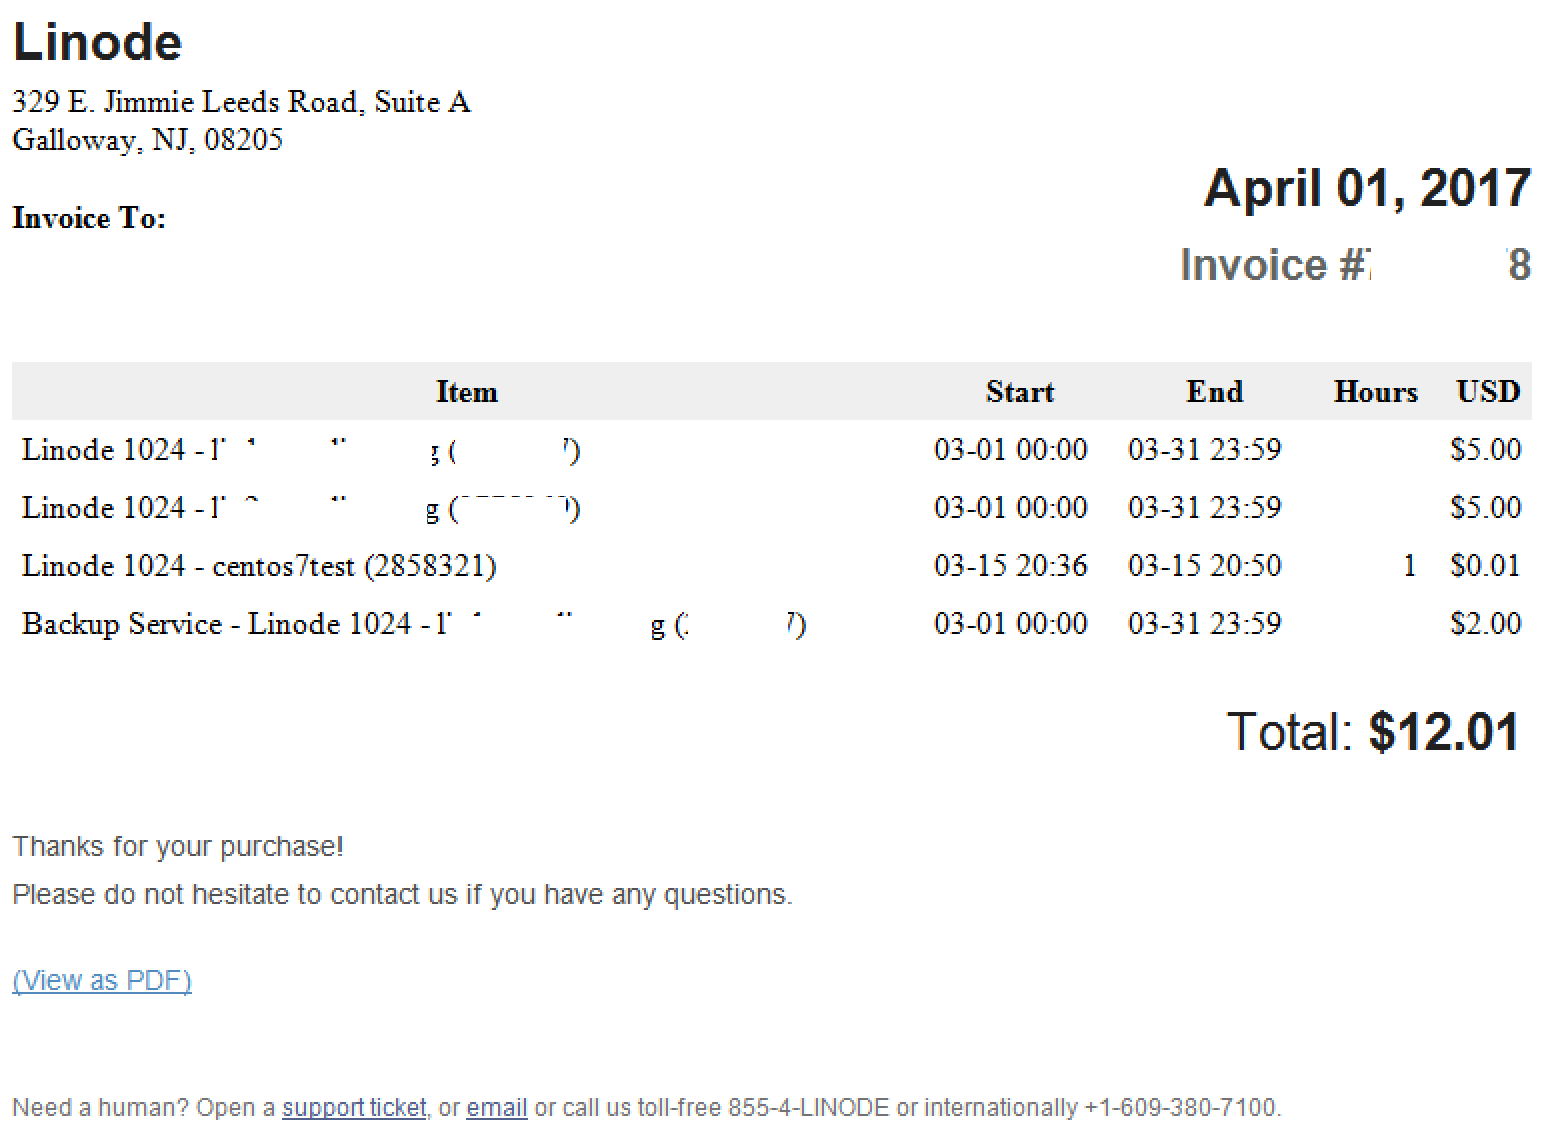Click the centos7test (2858321) line item
1568x1142 pixels.
(260, 566)
